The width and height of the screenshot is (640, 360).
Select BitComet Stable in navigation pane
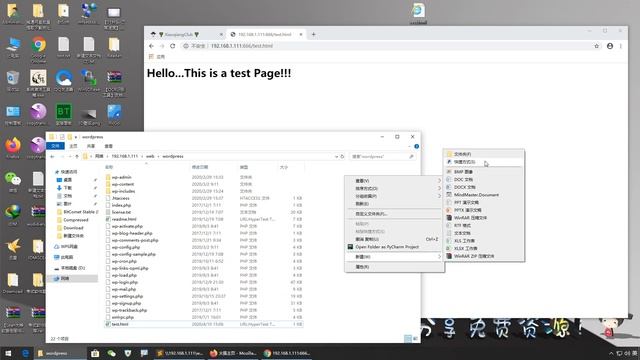point(77,212)
